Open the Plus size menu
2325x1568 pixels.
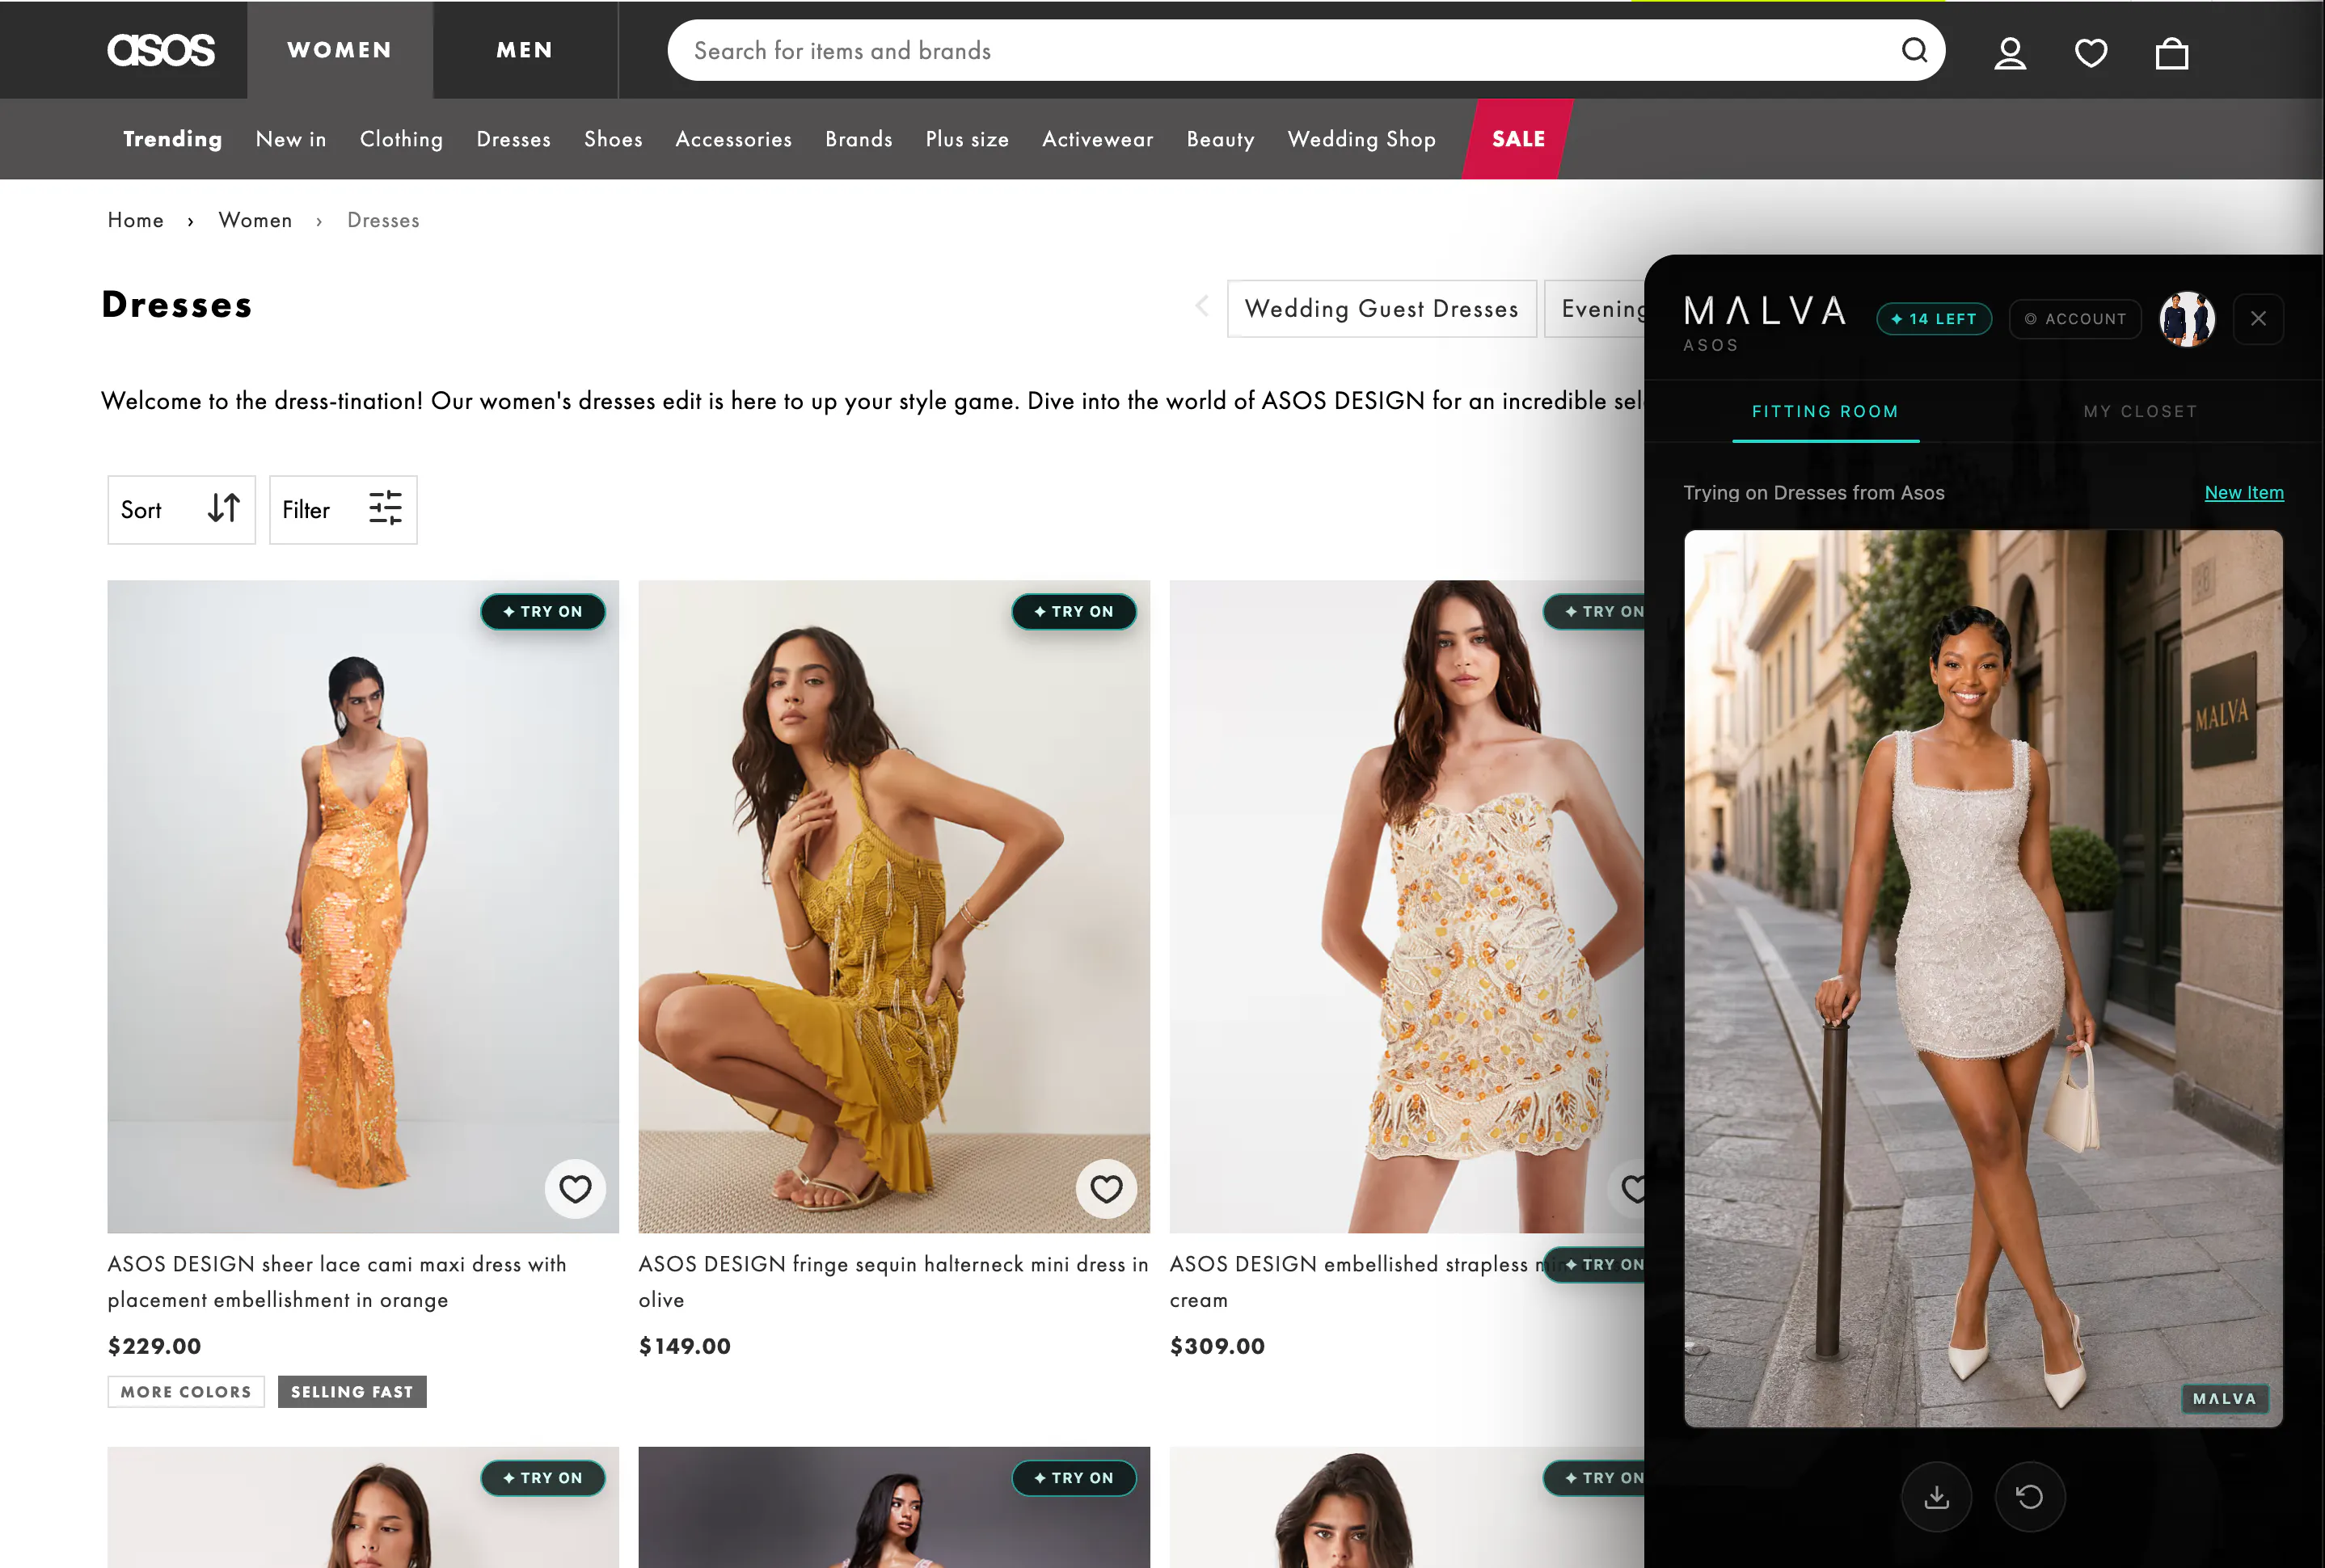point(967,139)
